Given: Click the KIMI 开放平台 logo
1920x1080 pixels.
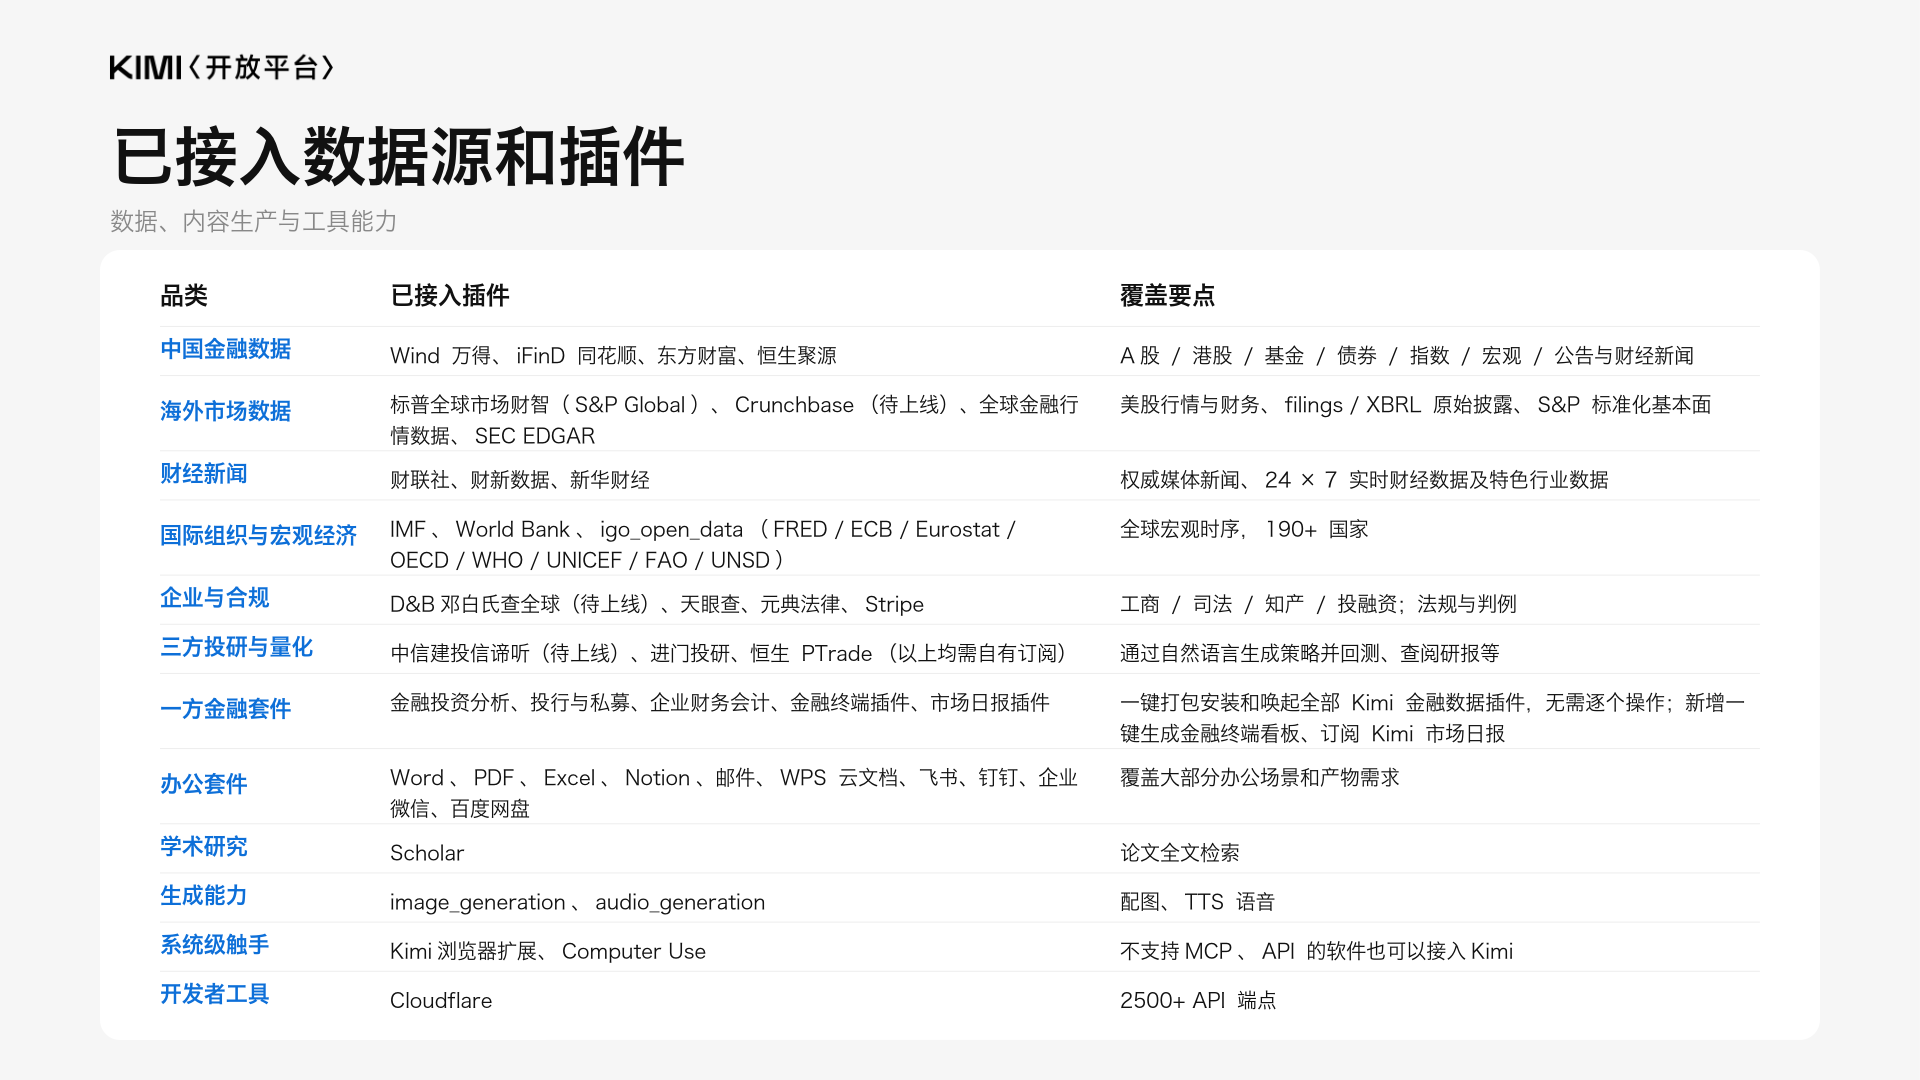Looking at the screenshot, I should [x=222, y=67].
